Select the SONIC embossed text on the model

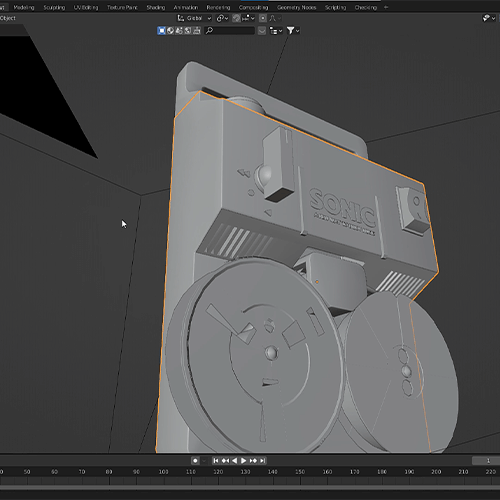(x=343, y=209)
